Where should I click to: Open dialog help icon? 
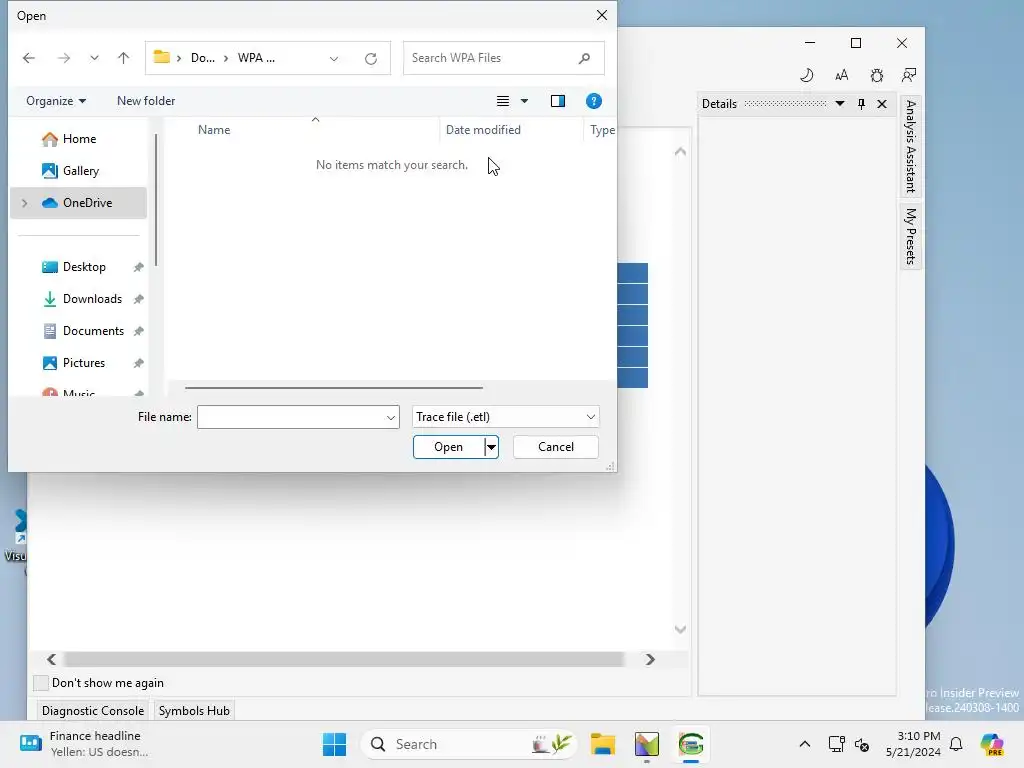tap(594, 101)
